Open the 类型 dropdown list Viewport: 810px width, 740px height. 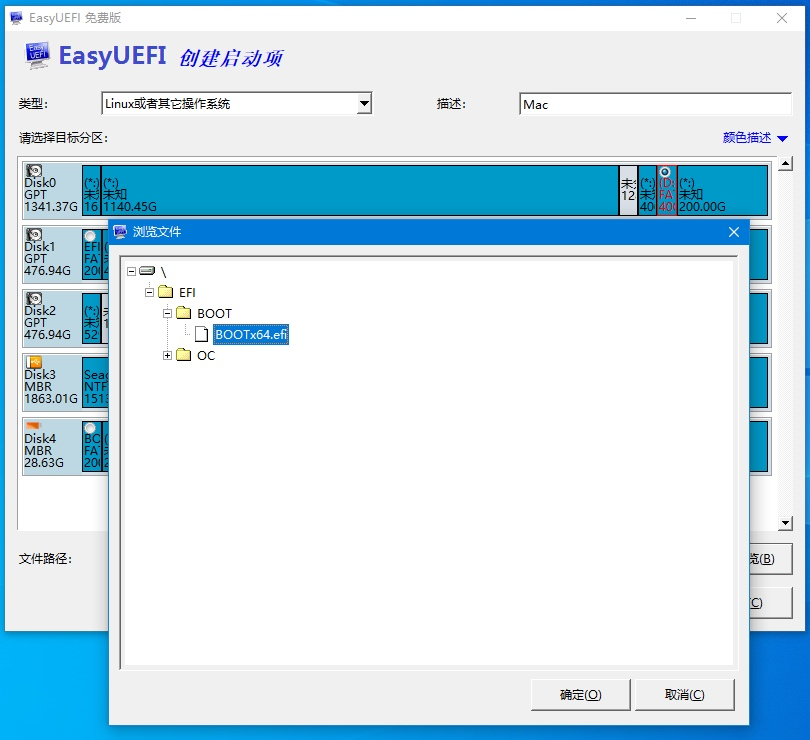364,103
